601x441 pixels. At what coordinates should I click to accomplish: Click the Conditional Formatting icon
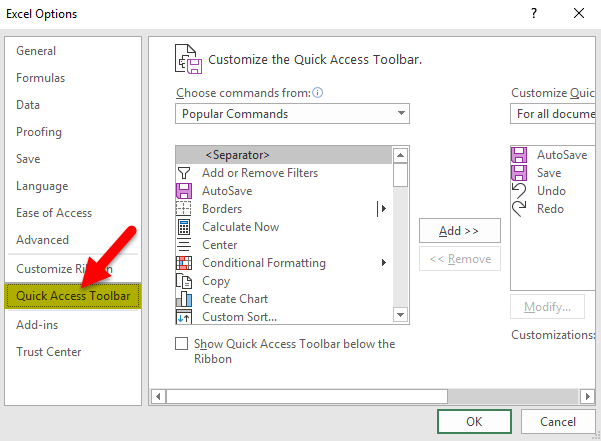(184, 263)
